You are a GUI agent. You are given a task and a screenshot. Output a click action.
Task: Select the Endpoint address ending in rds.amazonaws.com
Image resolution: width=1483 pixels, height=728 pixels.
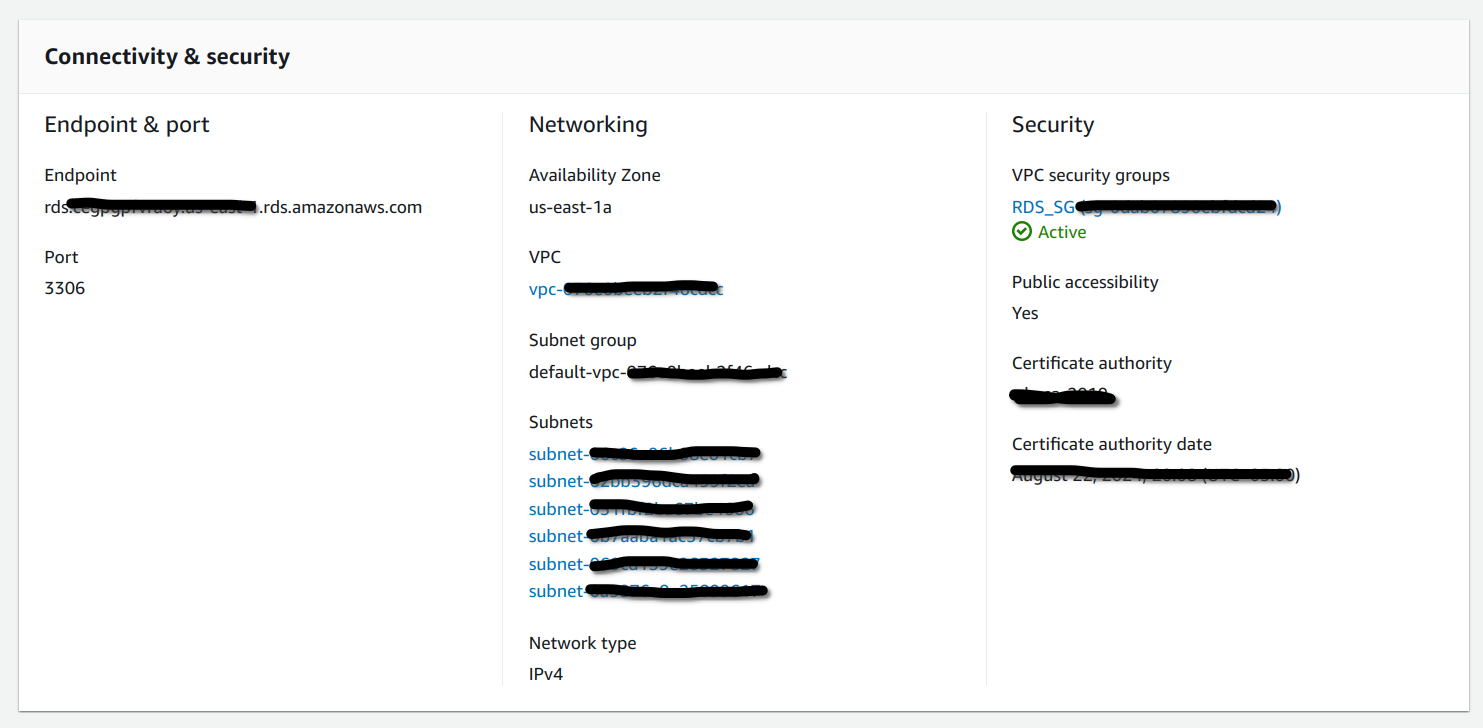click(233, 207)
